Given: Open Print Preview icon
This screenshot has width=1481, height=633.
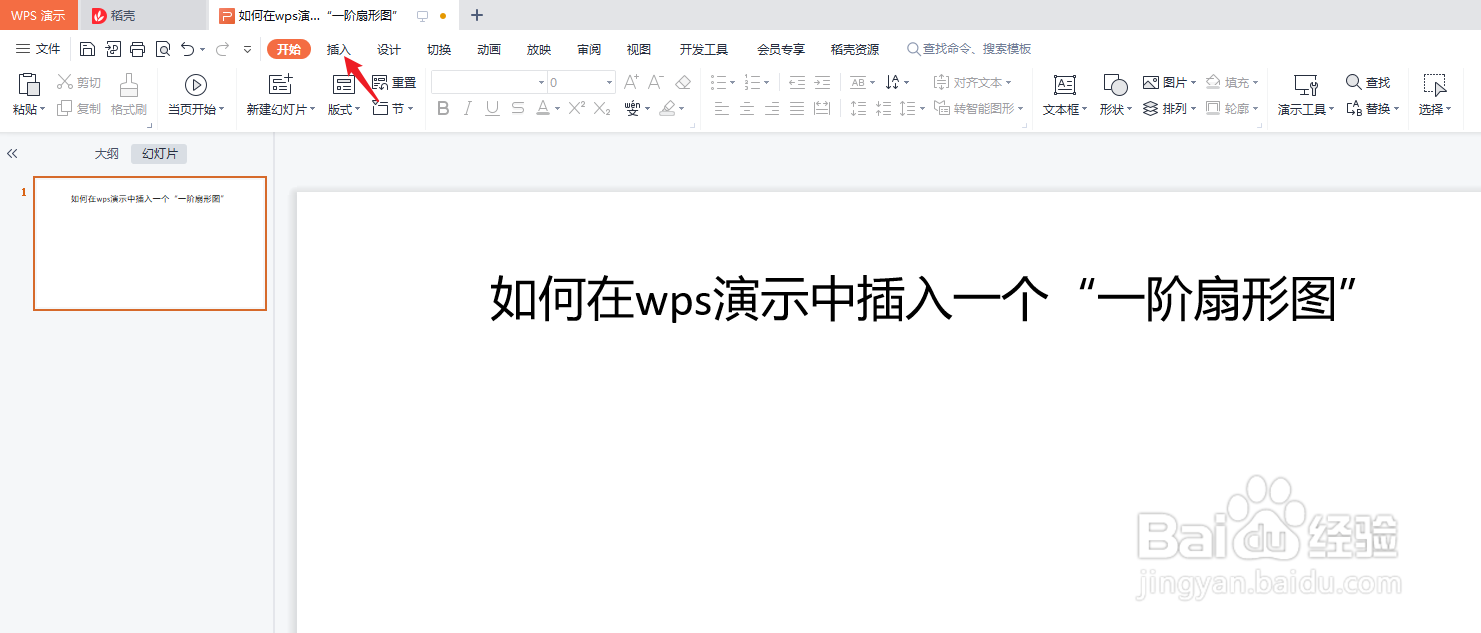Looking at the screenshot, I should point(163,49).
